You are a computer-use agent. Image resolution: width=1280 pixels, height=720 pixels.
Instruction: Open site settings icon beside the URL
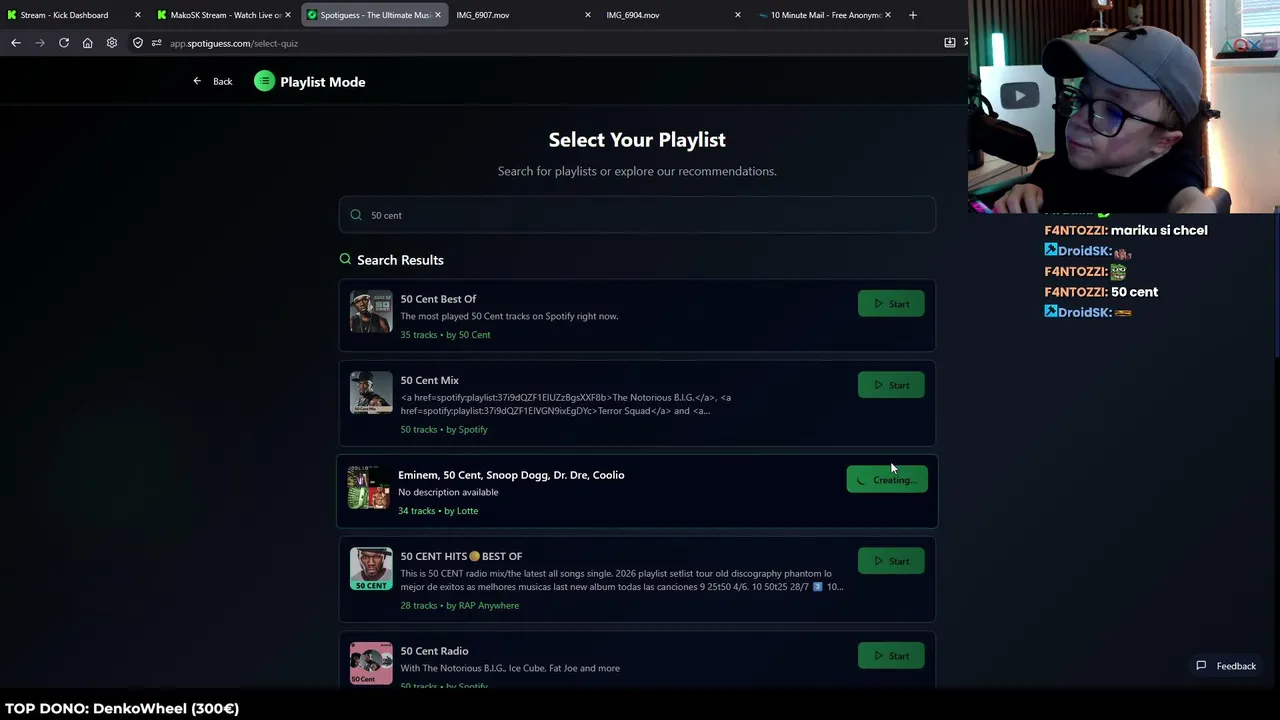point(156,43)
